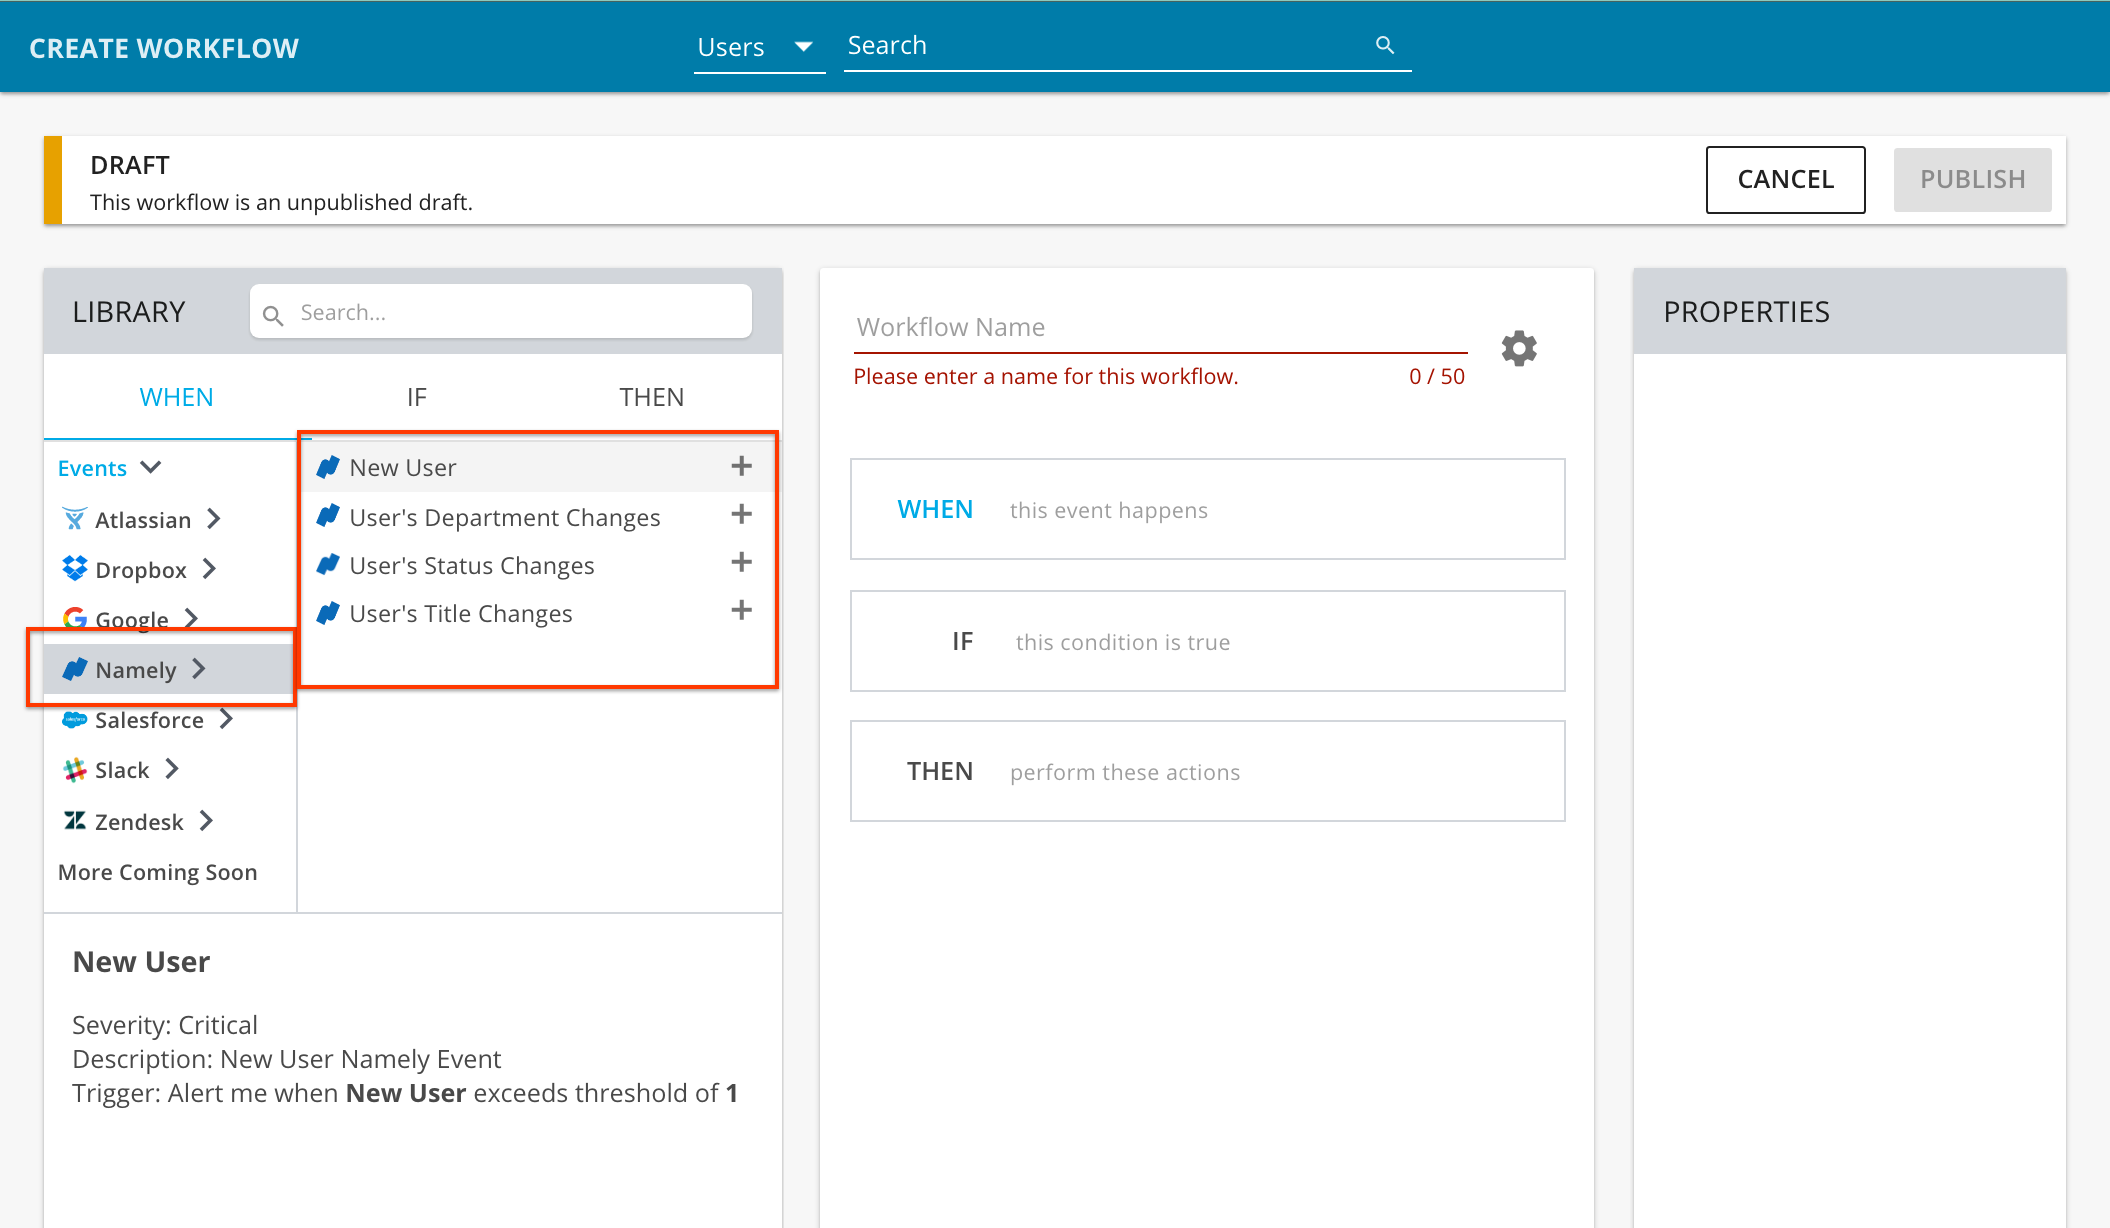Open the Users dropdown in header

[758, 47]
